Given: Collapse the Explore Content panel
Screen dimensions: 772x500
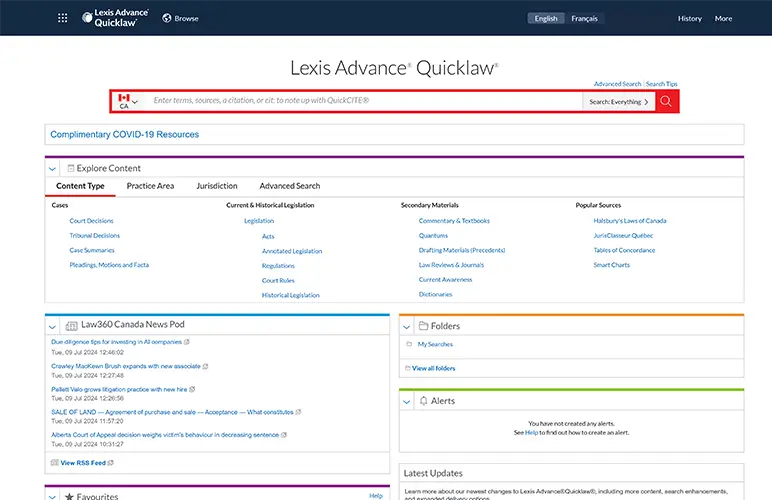Looking at the screenshot, I should [52, 169].
